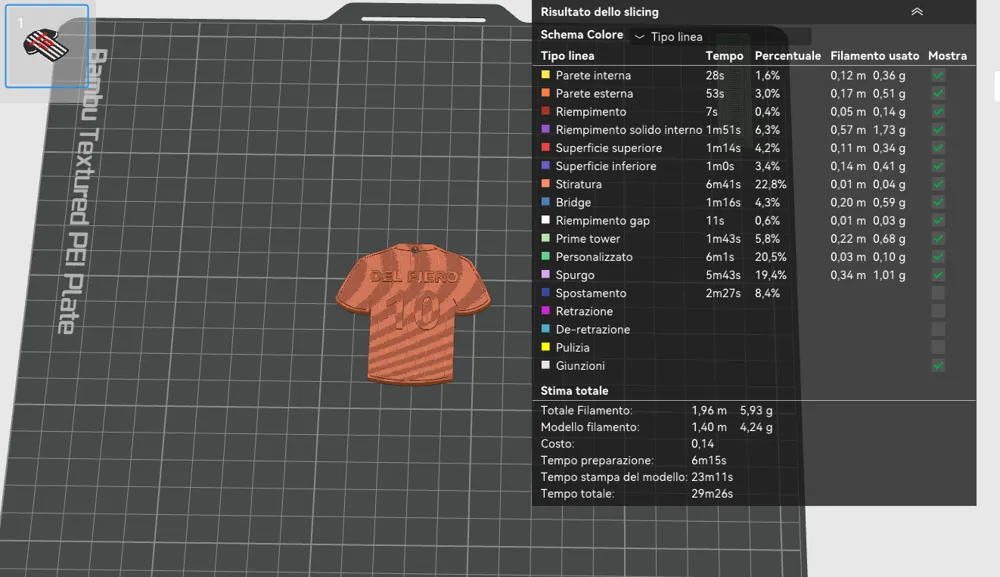Click the Pulizia yellow swatch
This screenshot has height=577, width=1000.
(545, 347)
